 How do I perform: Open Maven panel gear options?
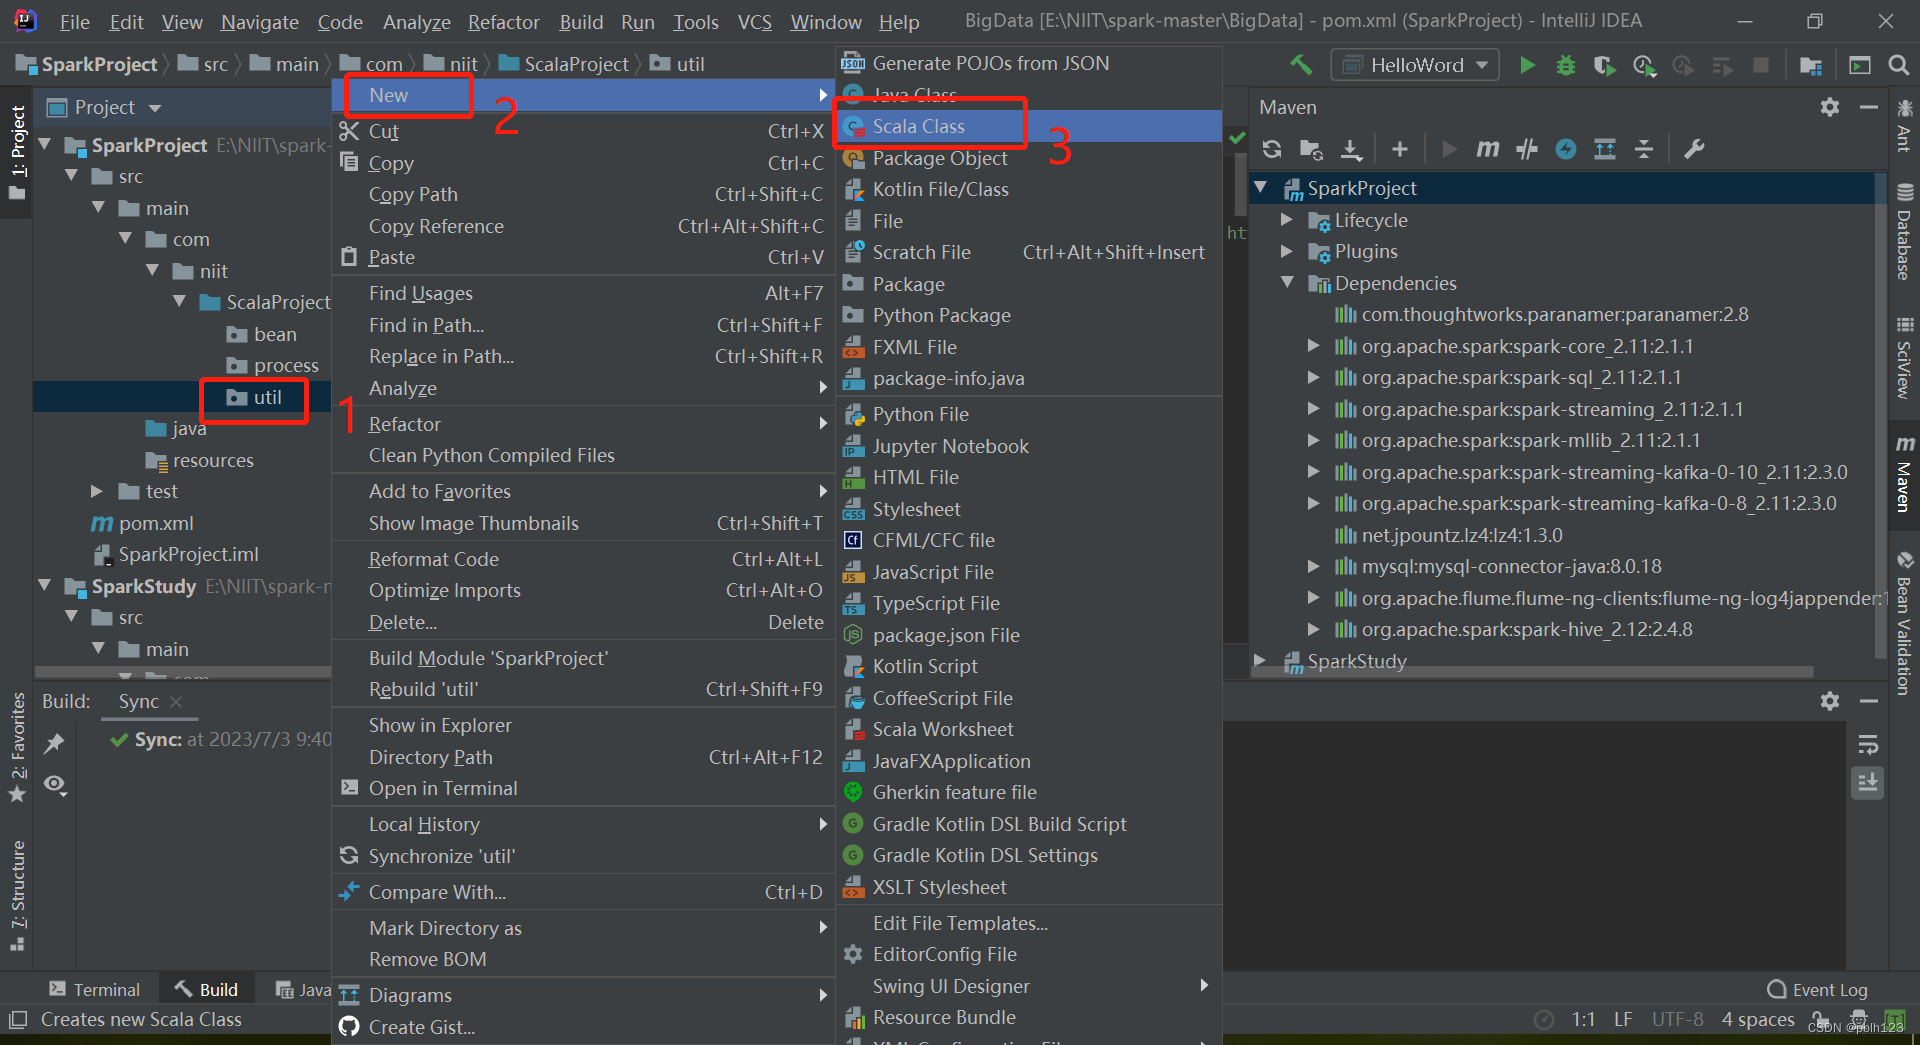click(x=1830, y=107)
